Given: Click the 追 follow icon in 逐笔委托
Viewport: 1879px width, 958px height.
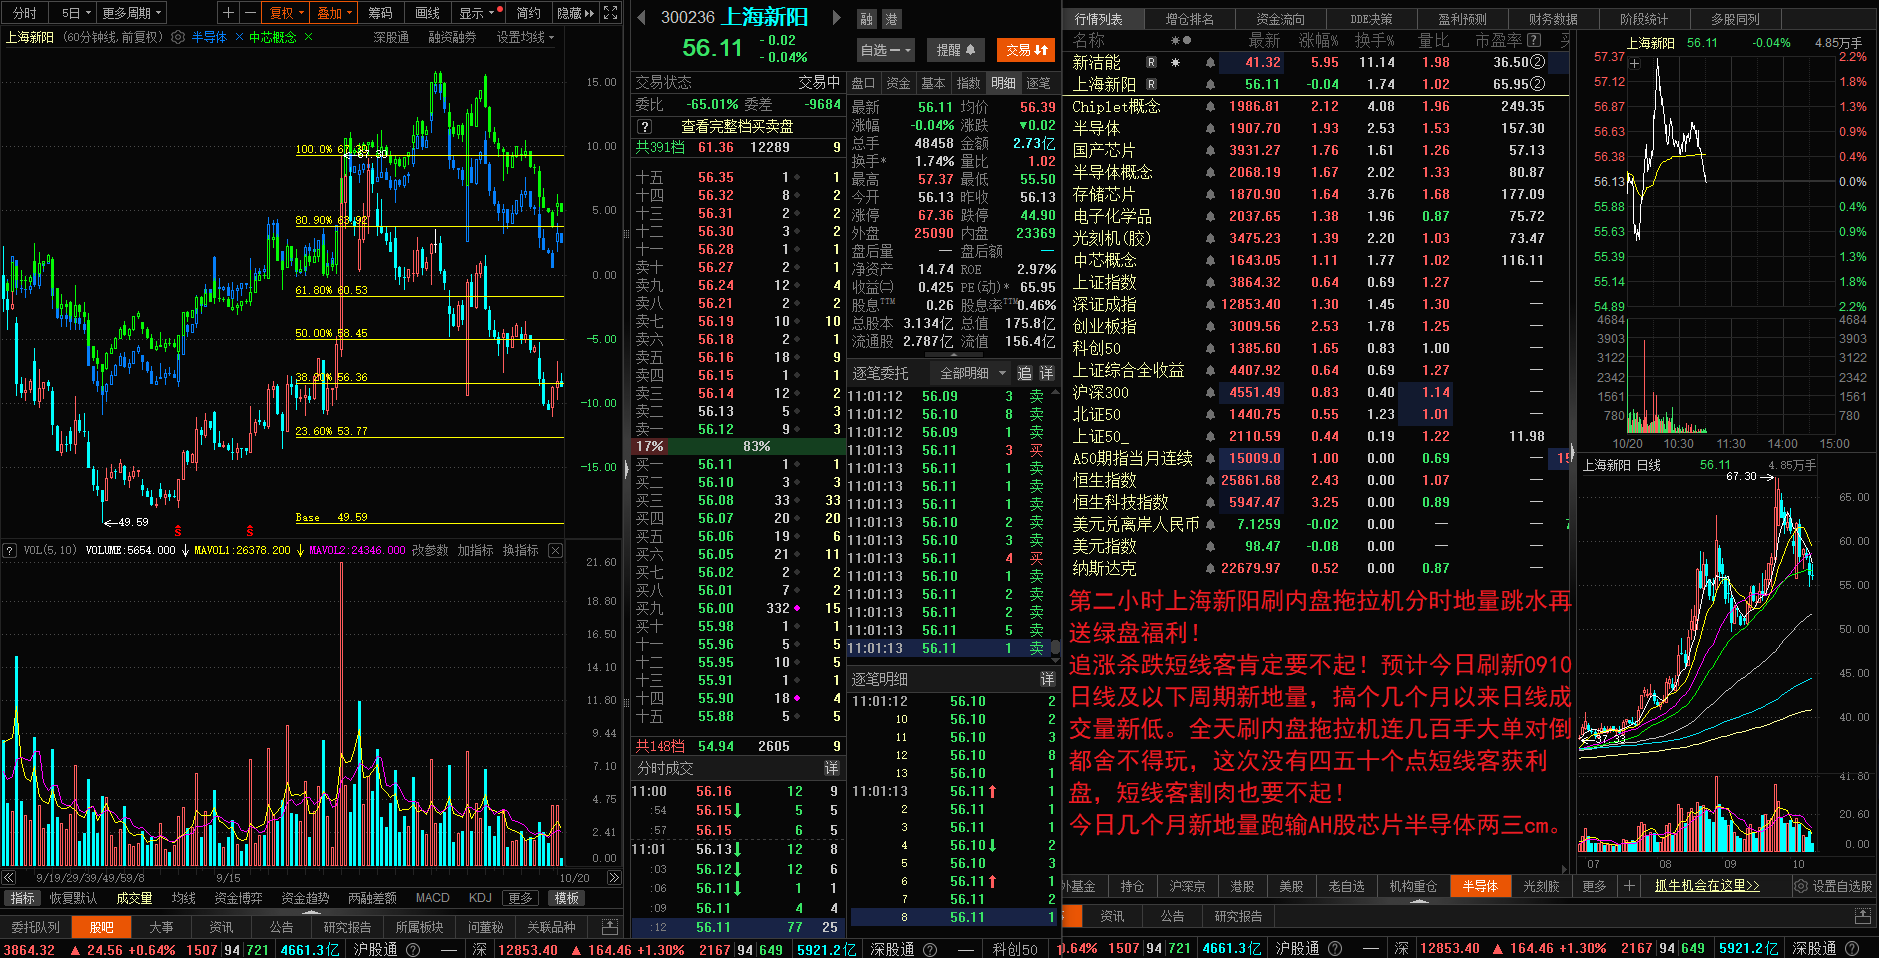Looking at the screenshot, I should click(1024, 373).
